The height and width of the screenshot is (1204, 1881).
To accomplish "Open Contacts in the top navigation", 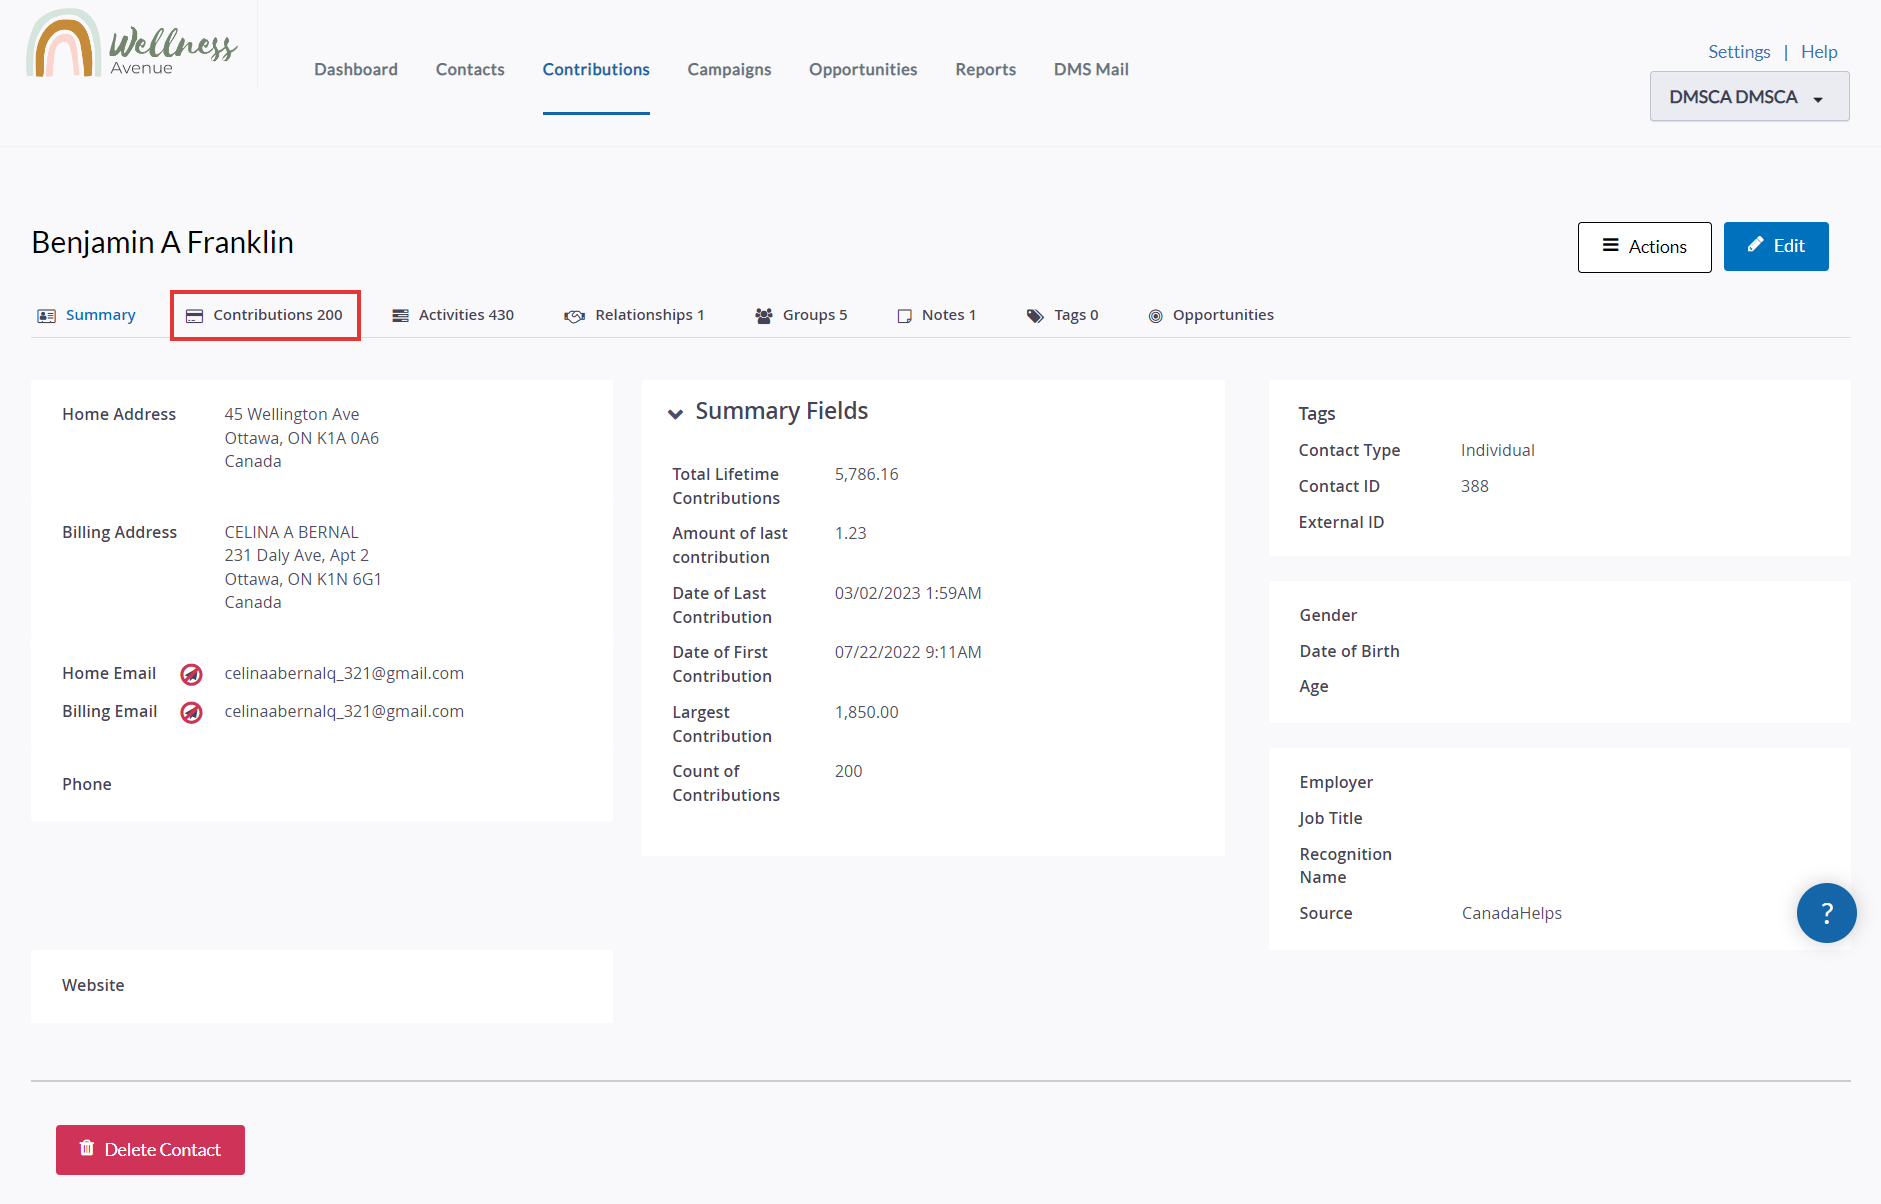I will coord(470,69).
